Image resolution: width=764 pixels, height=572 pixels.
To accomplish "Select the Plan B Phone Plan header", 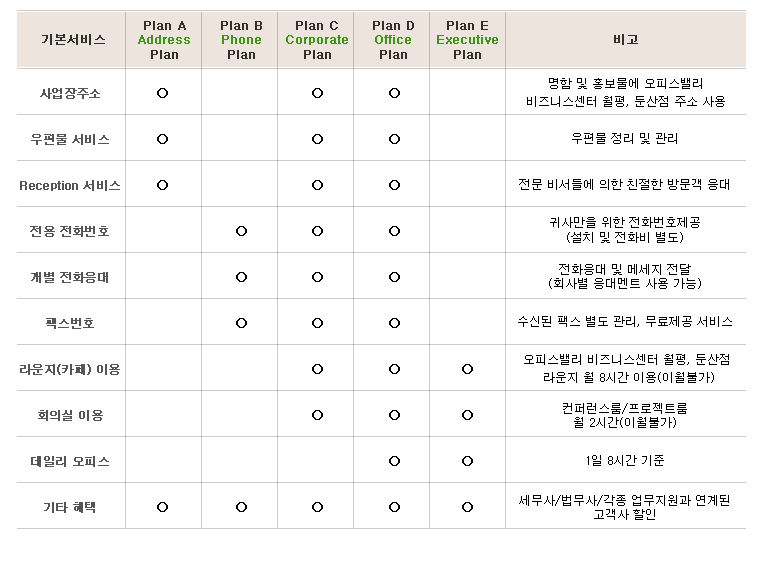I will pos(241,40).
